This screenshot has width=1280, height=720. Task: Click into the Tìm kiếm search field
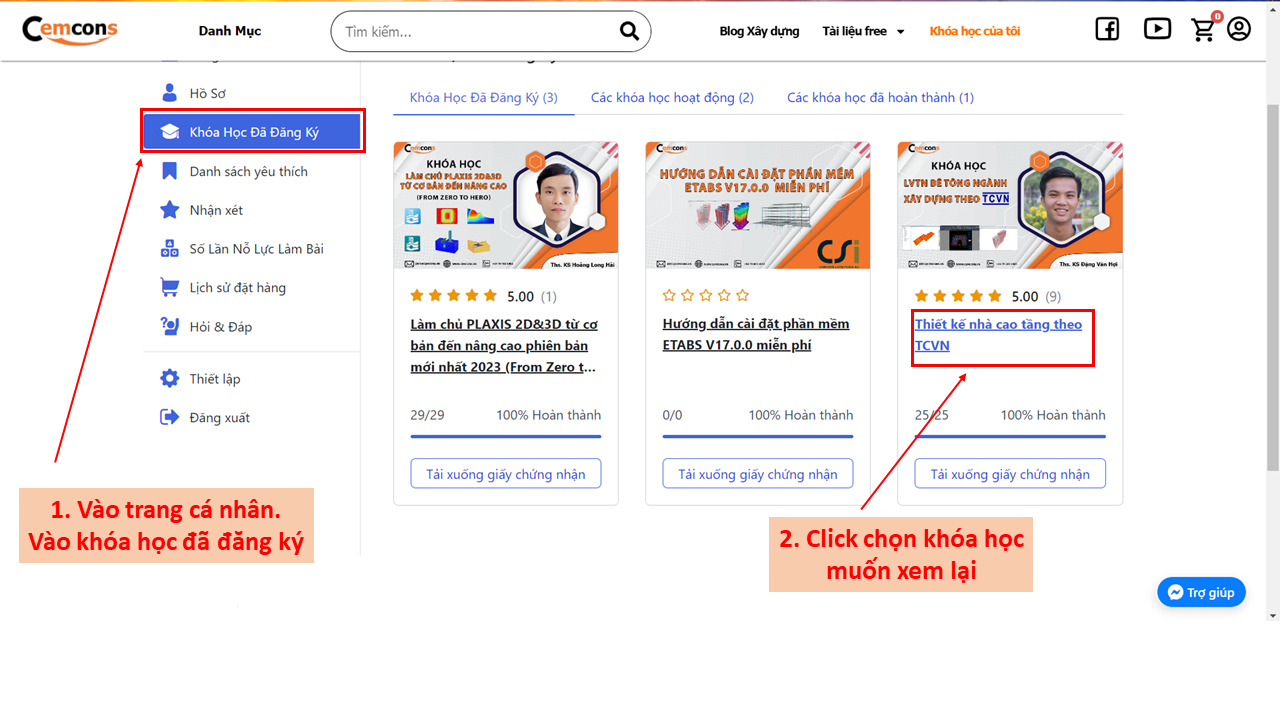[475, 32]
